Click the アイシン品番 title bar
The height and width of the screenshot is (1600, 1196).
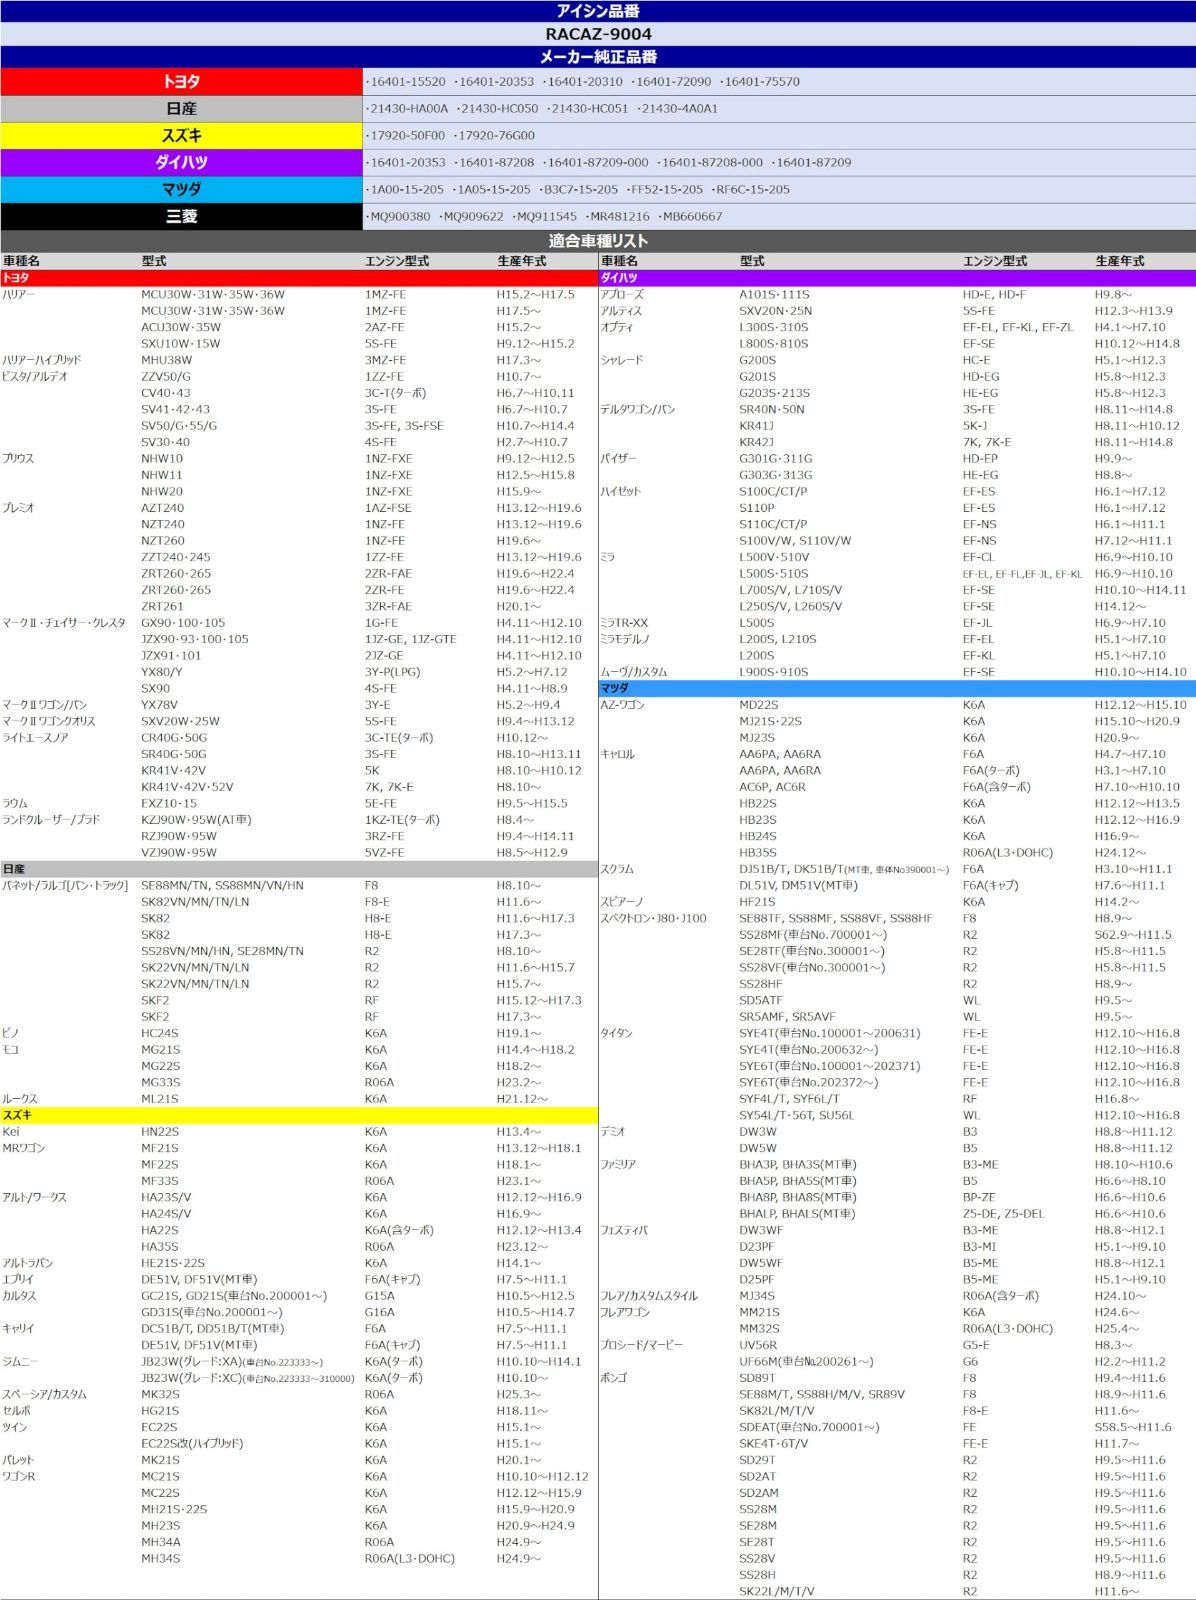pos(598,11)
